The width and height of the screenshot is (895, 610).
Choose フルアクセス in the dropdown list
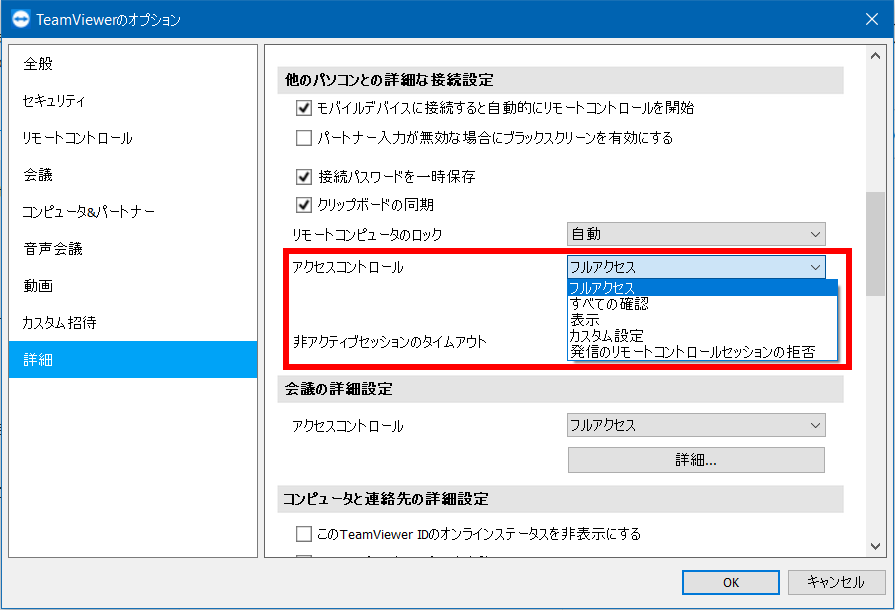(702, 288)
